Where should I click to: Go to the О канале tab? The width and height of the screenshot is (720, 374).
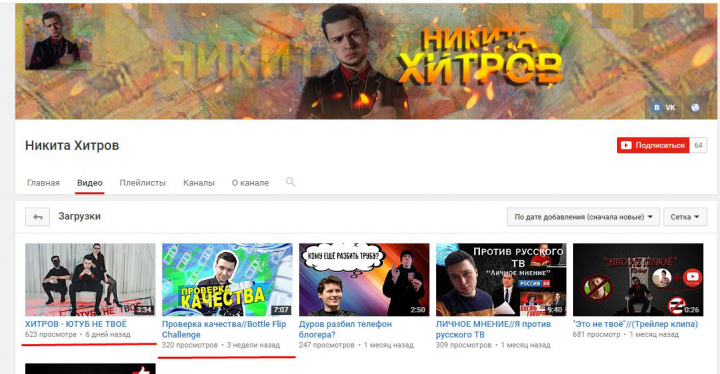pos(250,183)
